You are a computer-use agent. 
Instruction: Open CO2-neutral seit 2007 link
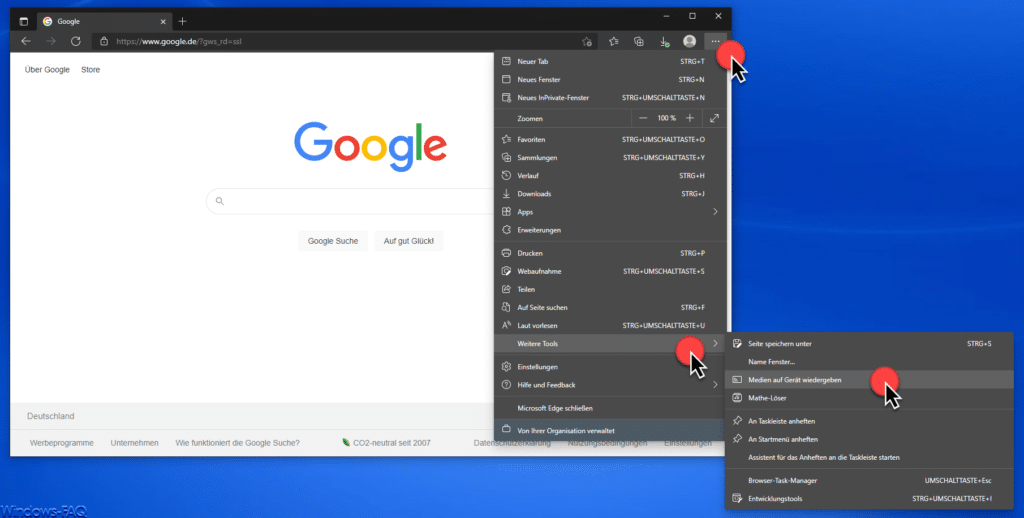click(386, 443)
